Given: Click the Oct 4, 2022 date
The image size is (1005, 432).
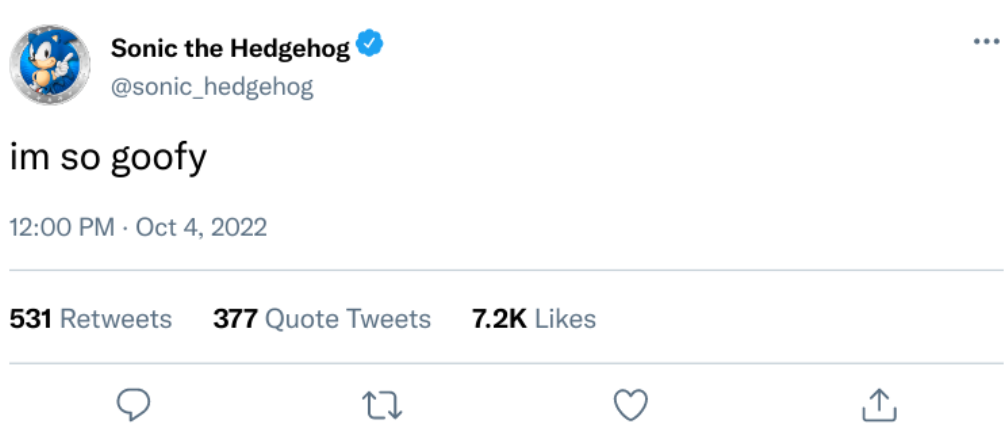Looking at the screenshot, I should 201,227.
